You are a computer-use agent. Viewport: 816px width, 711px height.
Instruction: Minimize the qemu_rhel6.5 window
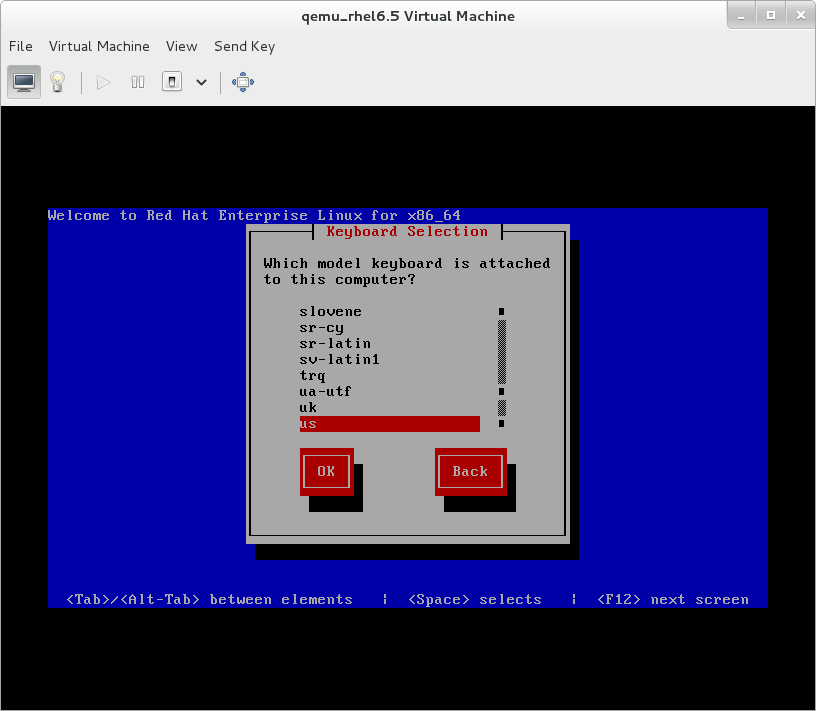(741, 16)
